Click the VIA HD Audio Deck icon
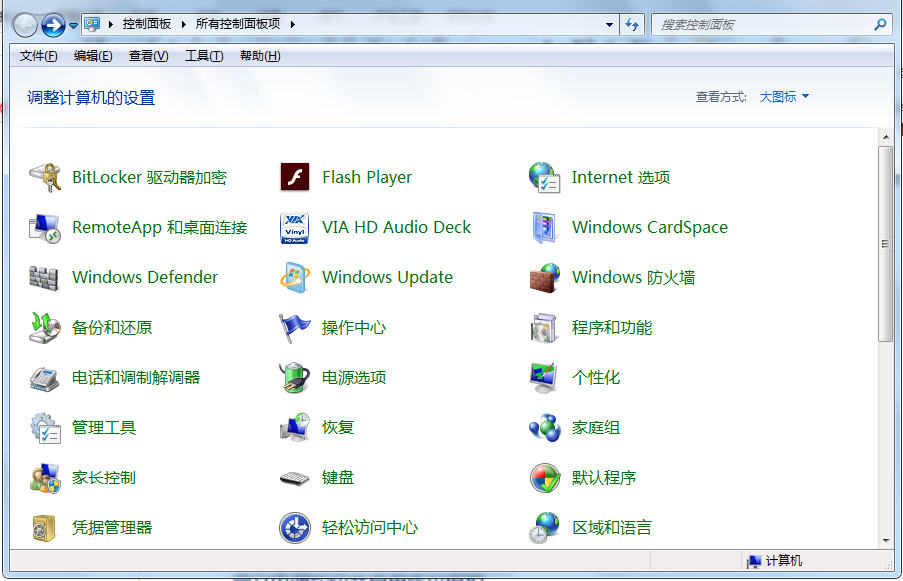 click(295, 227)
